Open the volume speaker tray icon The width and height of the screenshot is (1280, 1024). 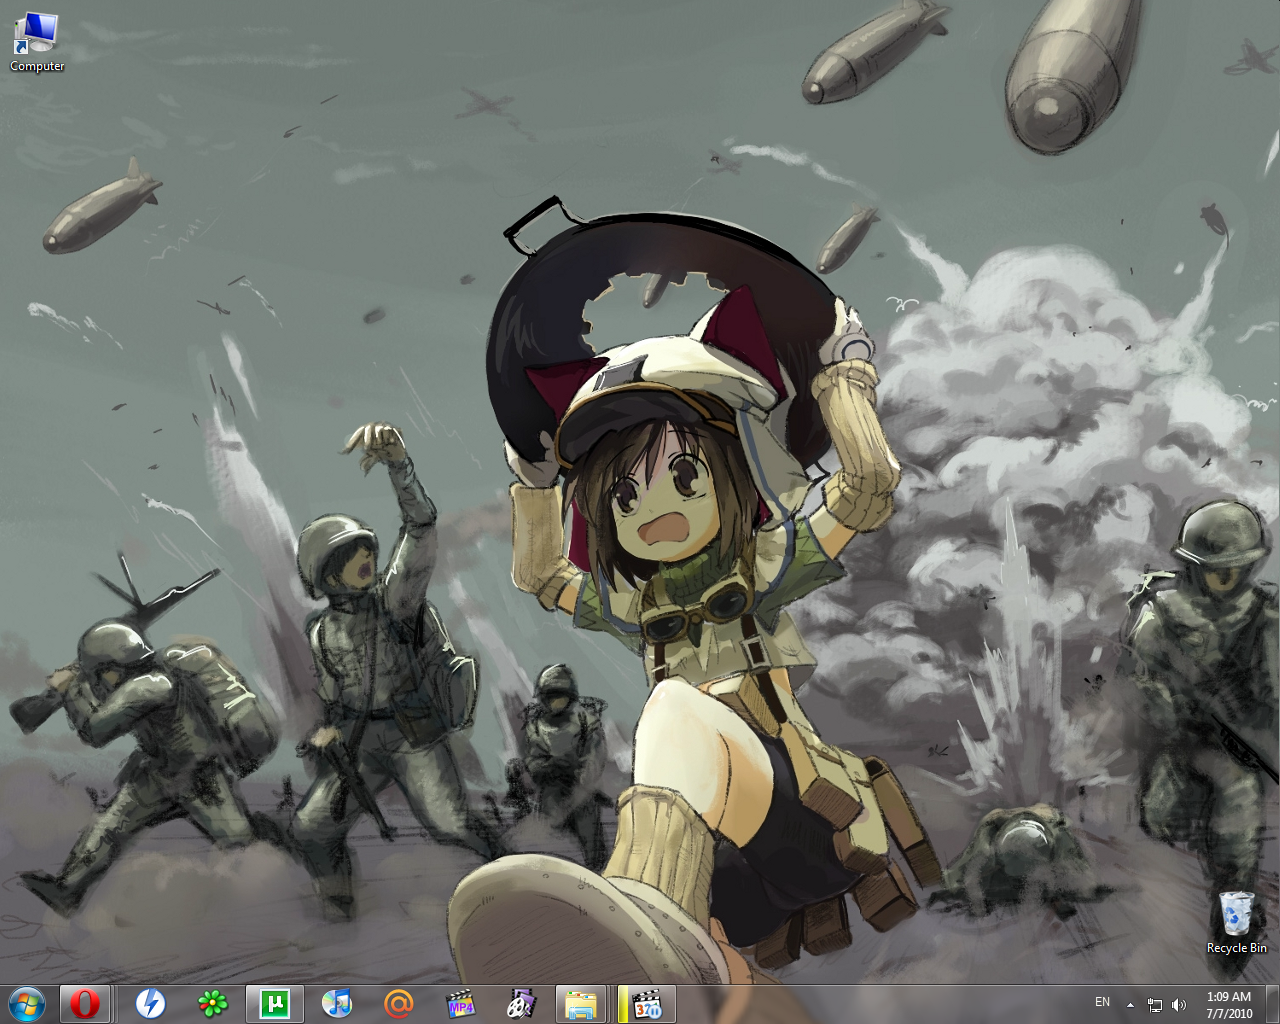(x=1179, y=1005)
